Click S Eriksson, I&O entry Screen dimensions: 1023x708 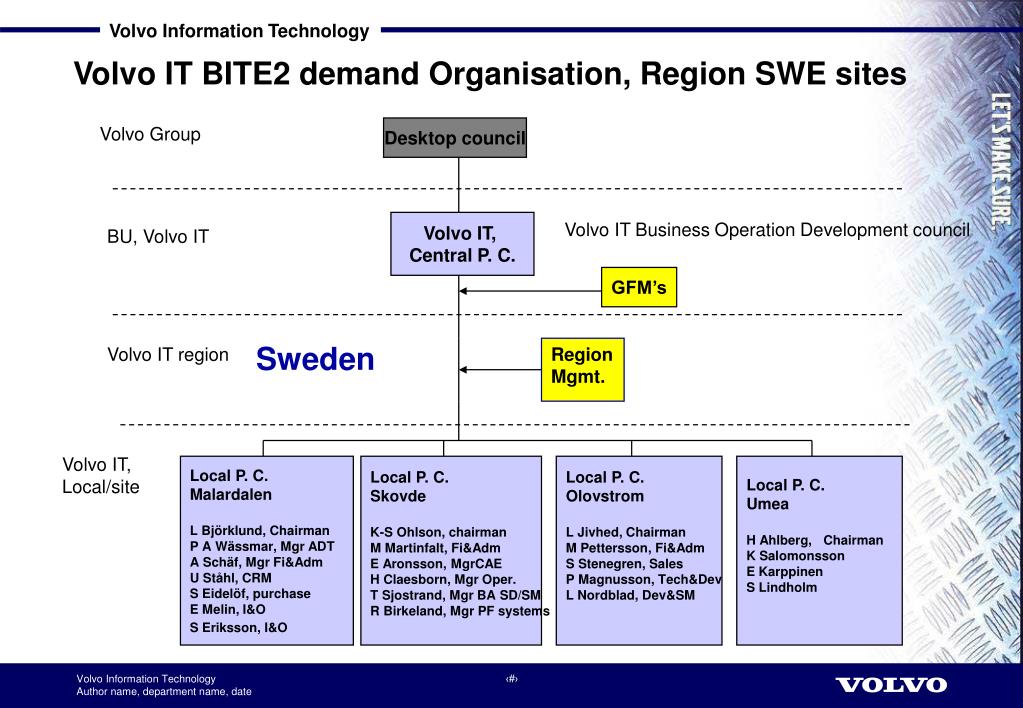click(238, 627)
